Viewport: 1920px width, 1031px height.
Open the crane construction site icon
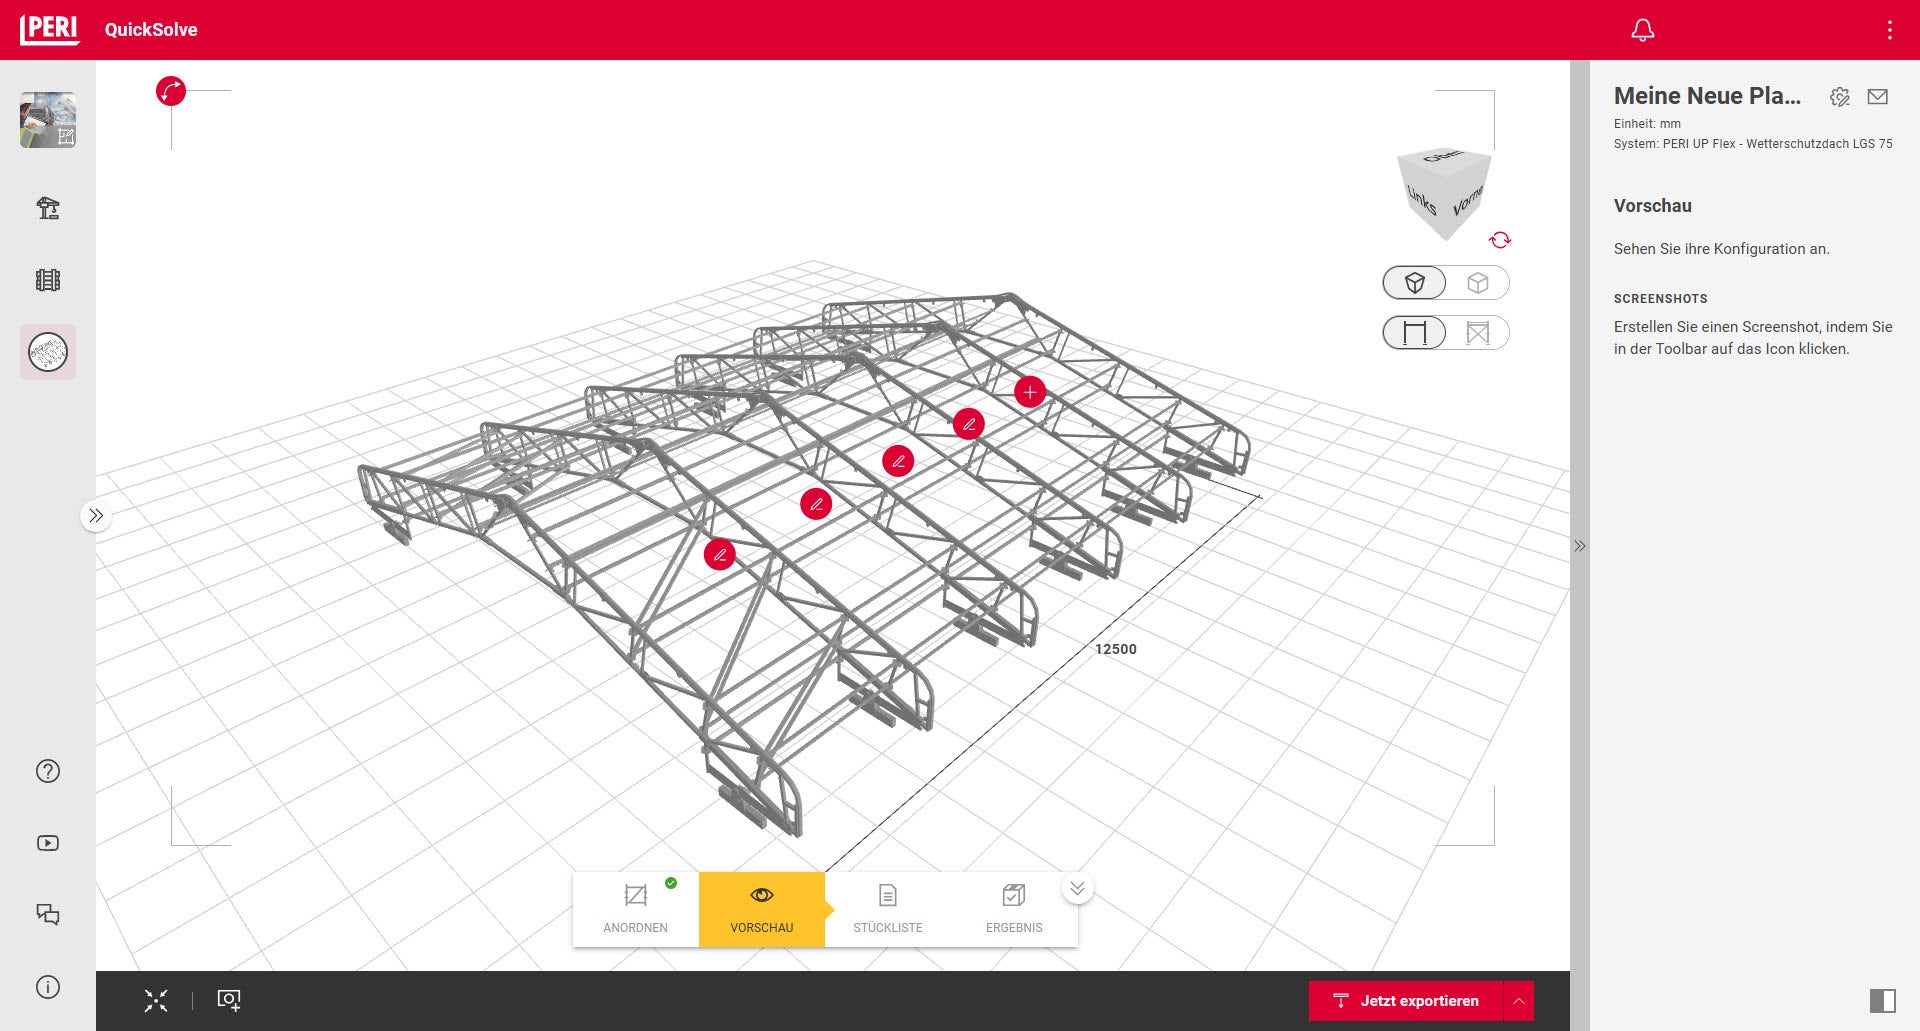pyautogui.click(x=48, y=208)
